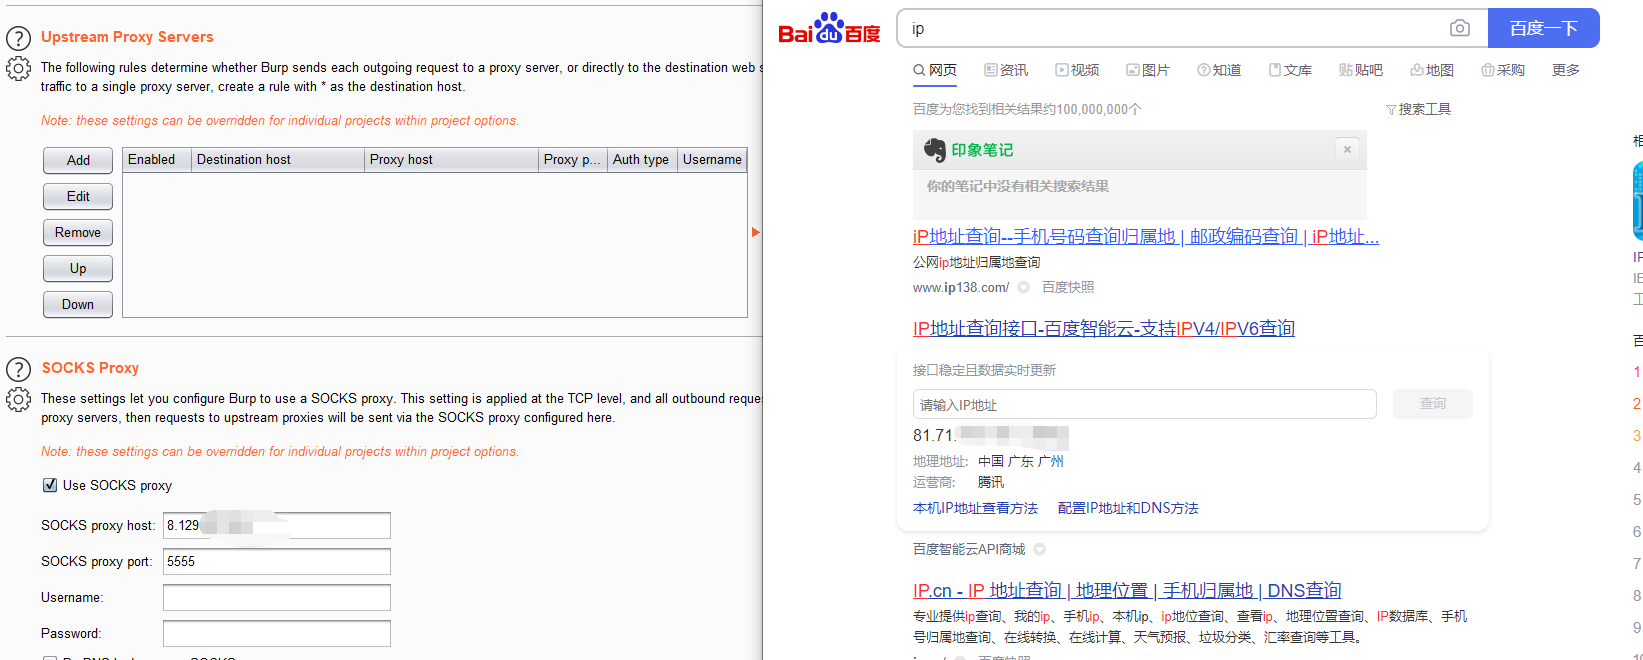This screenshot has height=660, width=1643.
Task: Expand the search tools filter
Action: point(1418,109)
